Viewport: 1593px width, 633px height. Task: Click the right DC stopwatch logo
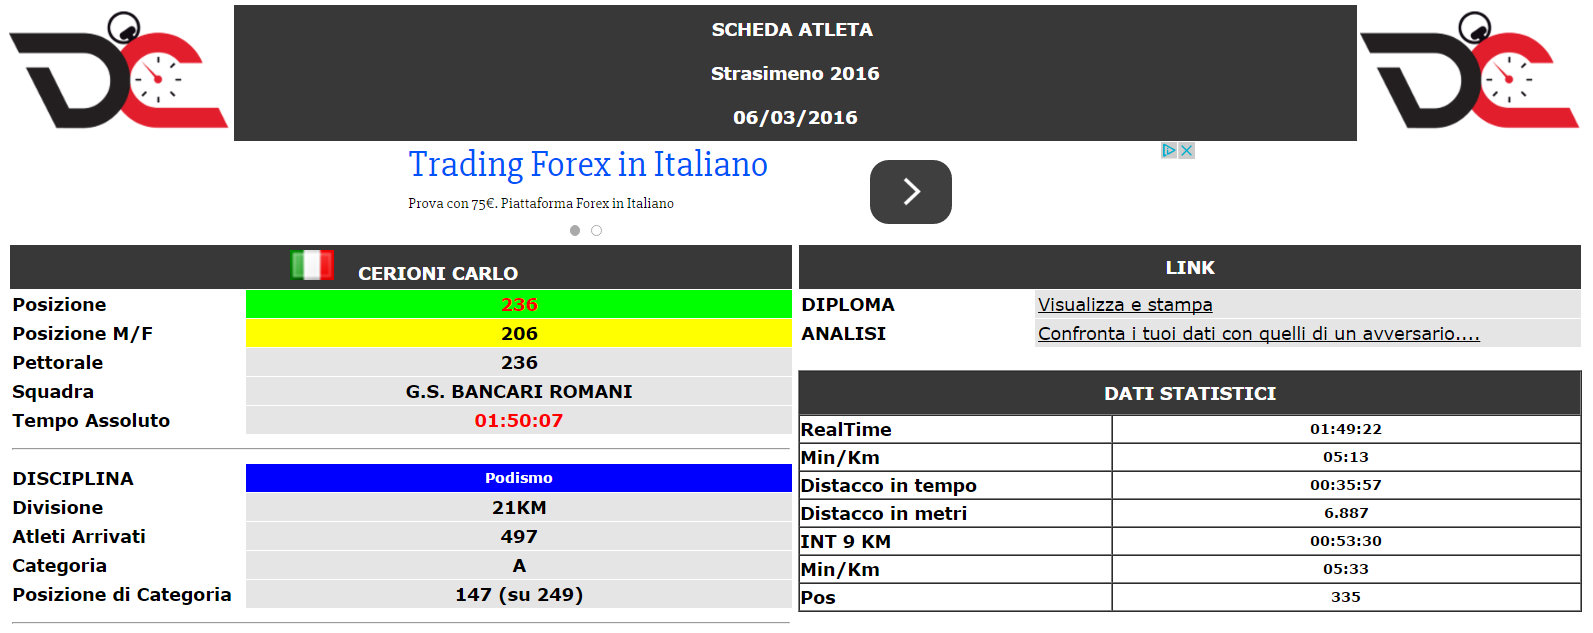click(x=1470, y=72)
